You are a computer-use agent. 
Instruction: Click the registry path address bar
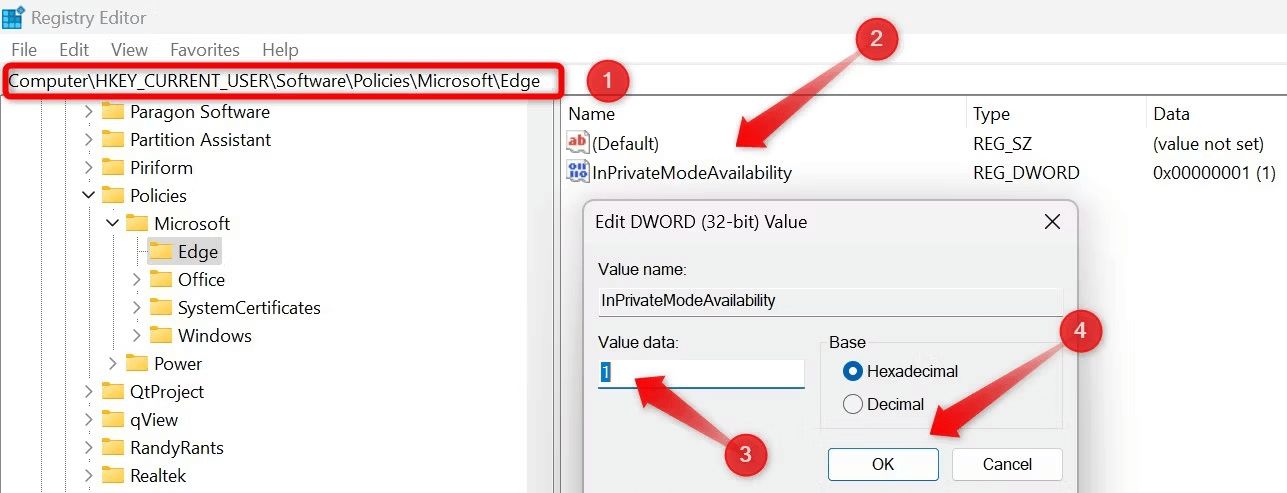280,81
